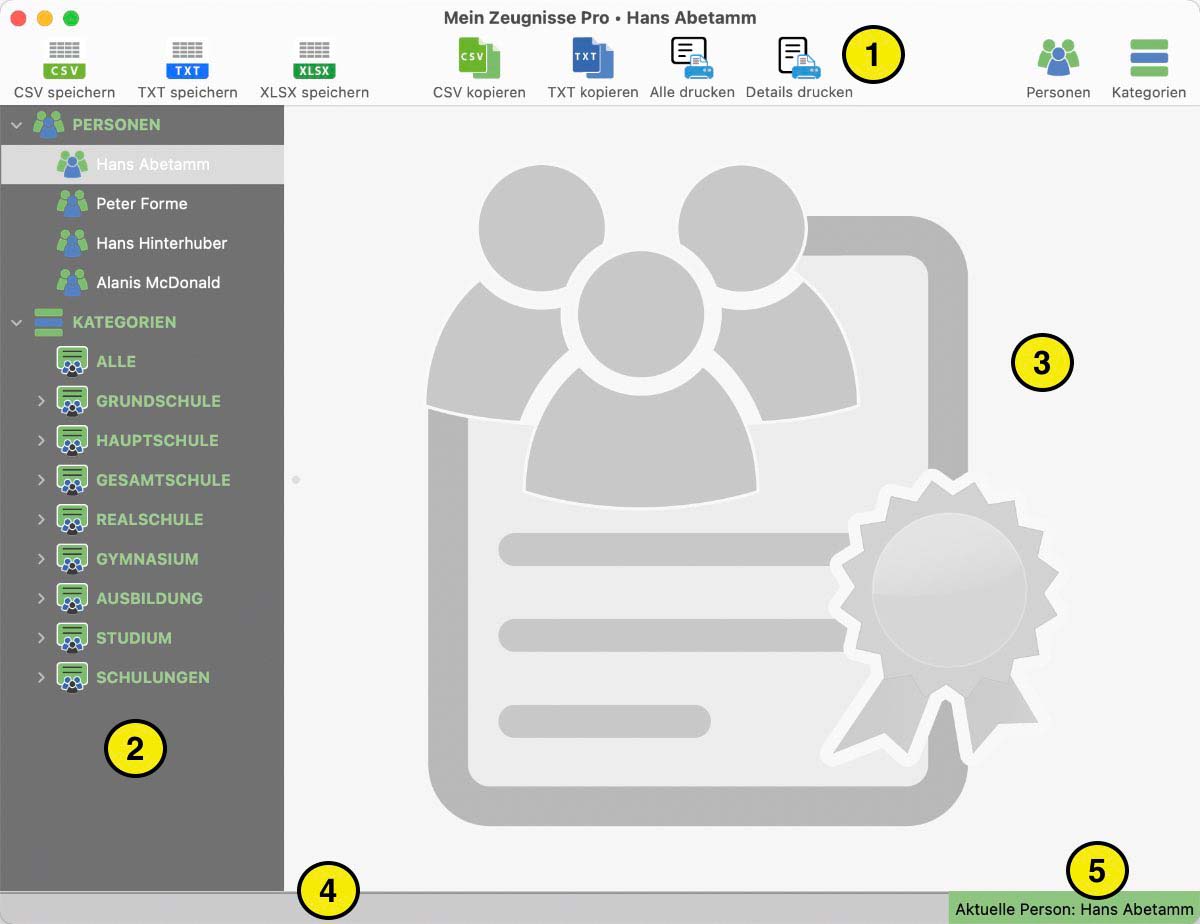Choose Hans Hinterhuber from the persons list
This screenshot has width=1200, height=924.
click(161, 243)
